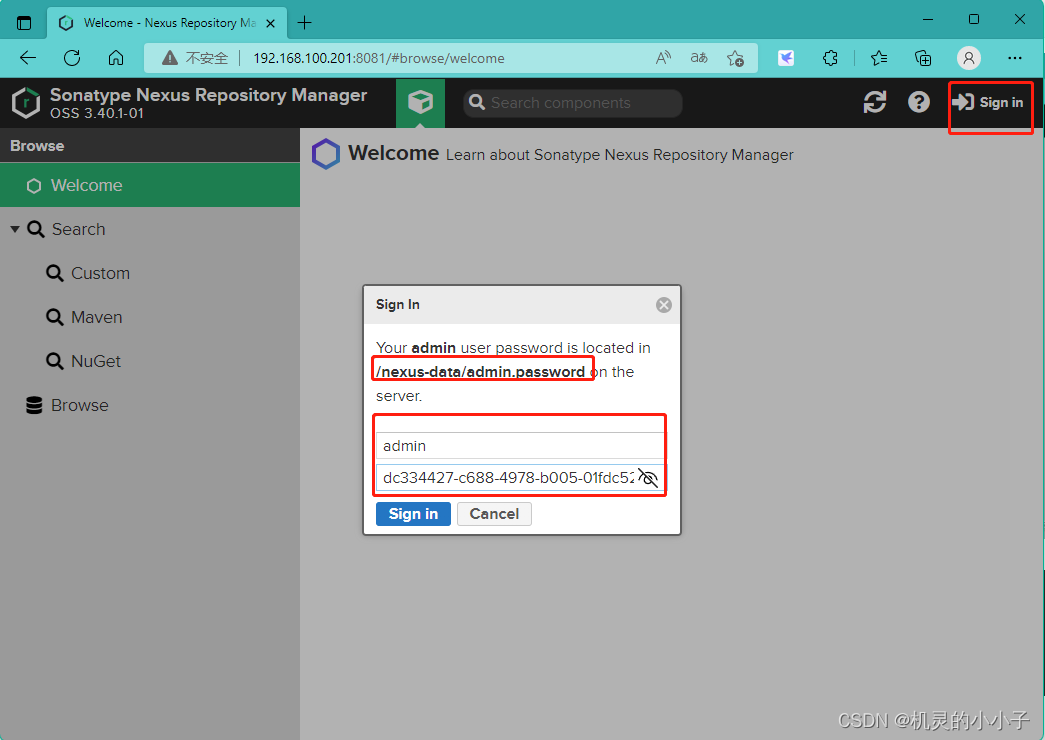The image size is (1045, 740).
Task: Open the not-secure warning icon in address bar
Action: click(x=170, y=58)
